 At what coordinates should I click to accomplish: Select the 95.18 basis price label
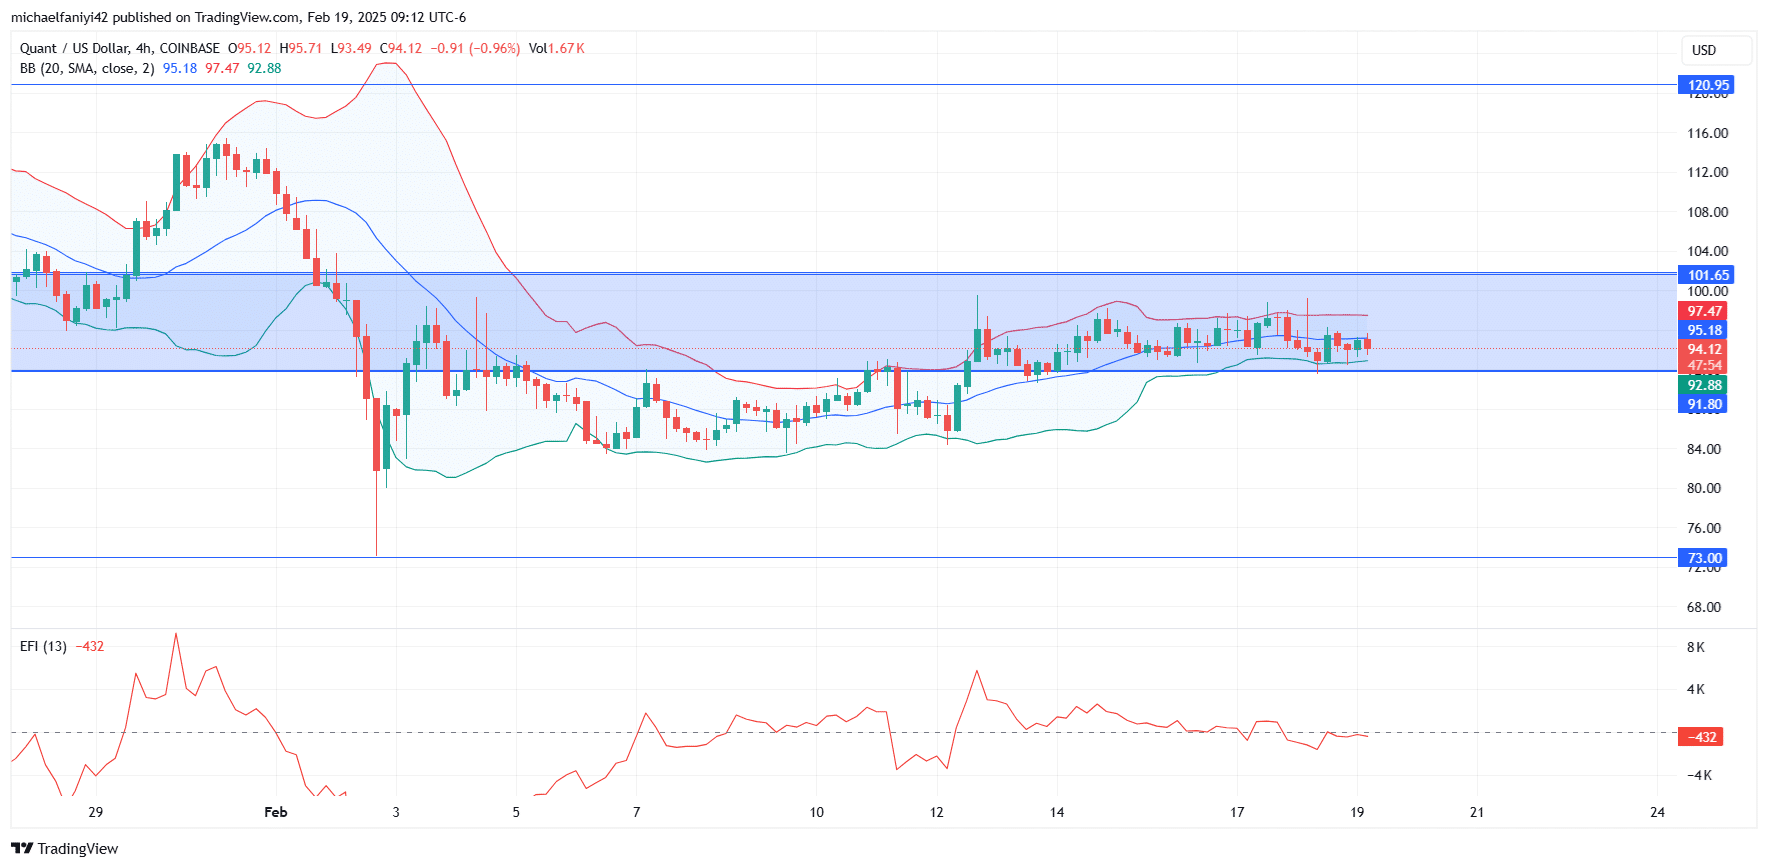pyautogui.click(x=1703, y=330)
